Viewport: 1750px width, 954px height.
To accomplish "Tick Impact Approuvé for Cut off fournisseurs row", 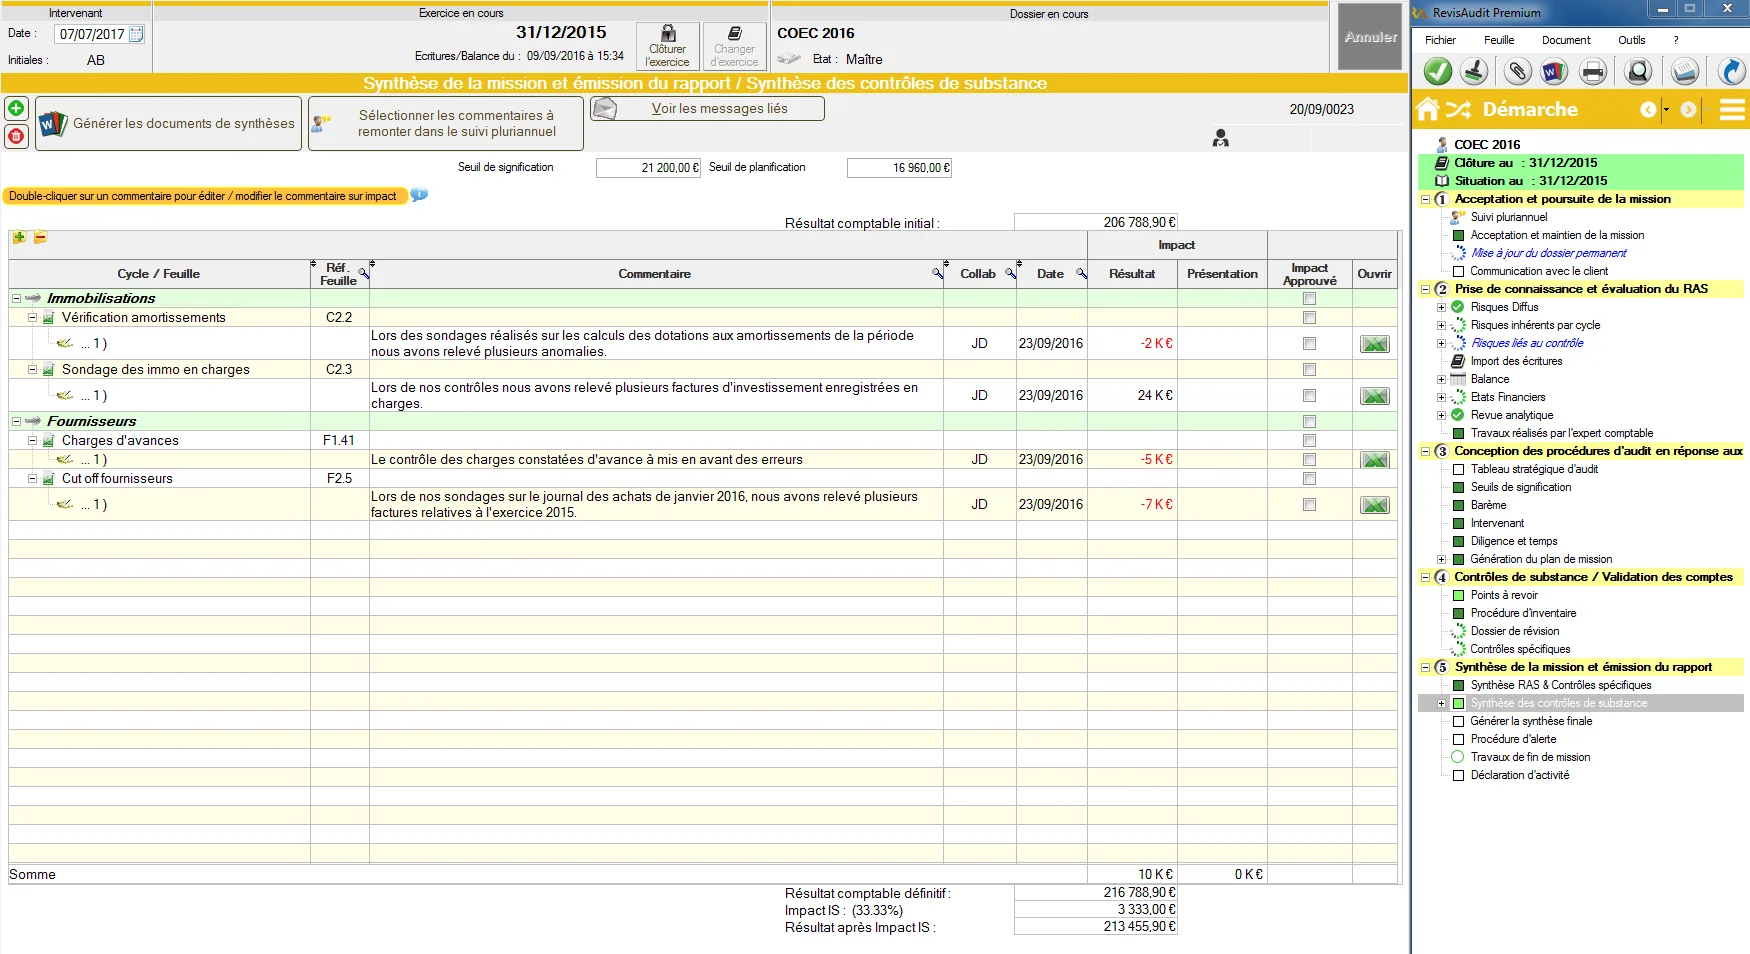I will [x=1309, y=479].
